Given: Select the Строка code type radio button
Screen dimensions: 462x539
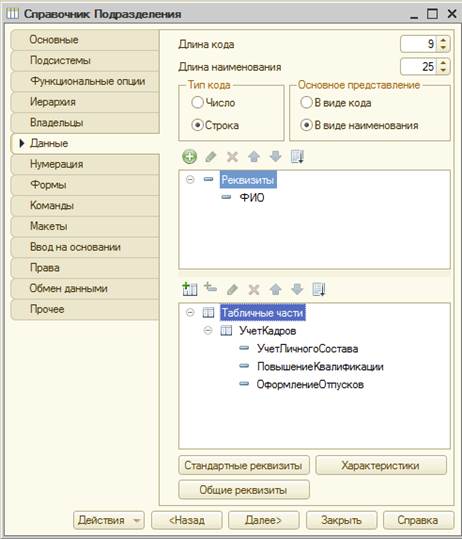Looking at the screenshot, I should coord(197,125).
